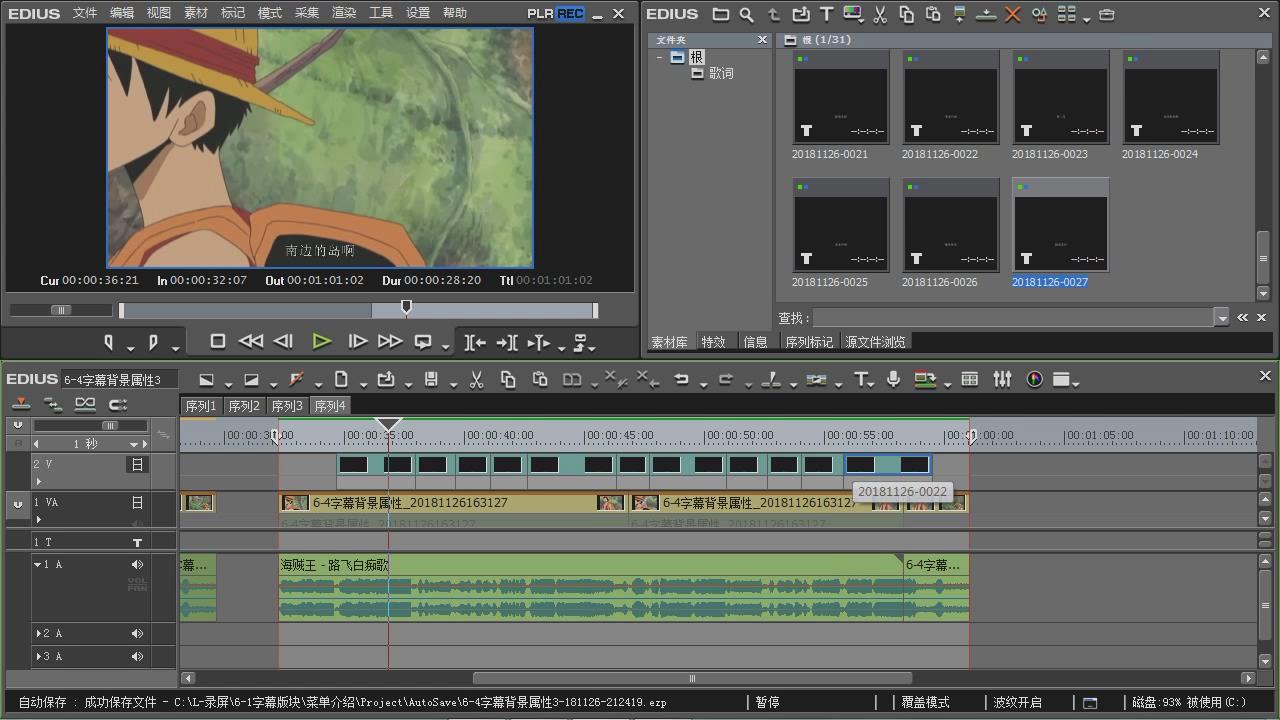Switch to the 特效 tab

713,342
